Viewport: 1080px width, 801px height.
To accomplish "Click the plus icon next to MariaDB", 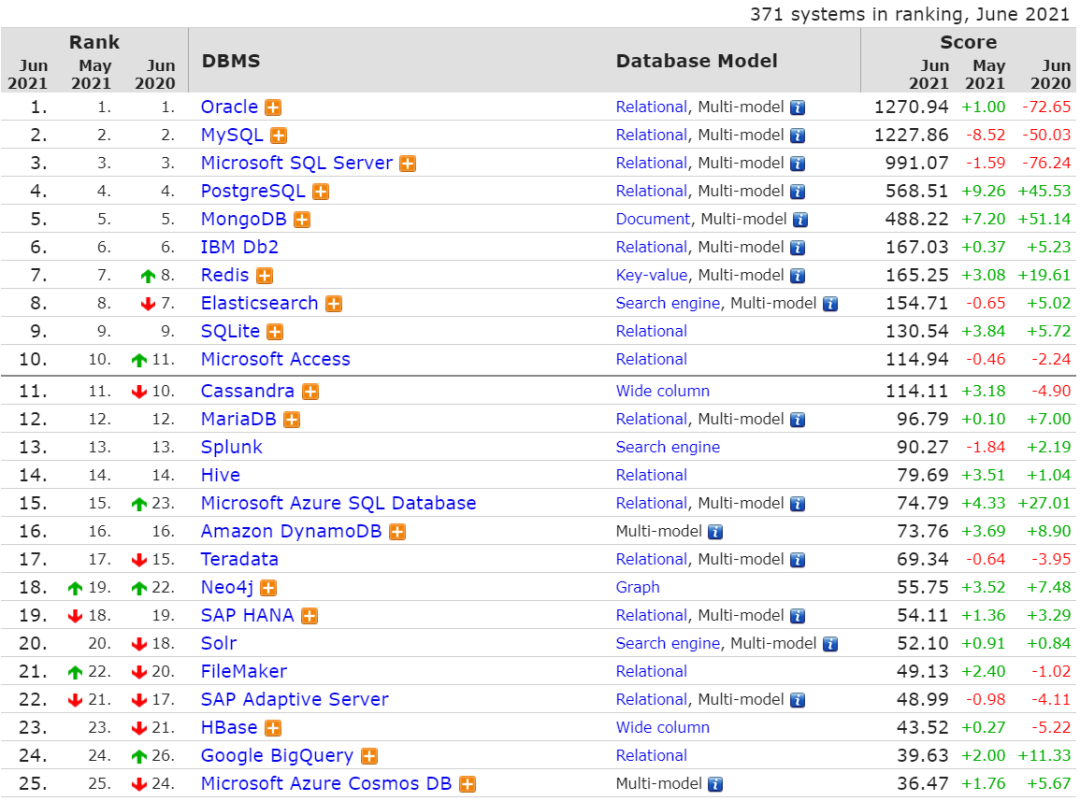I will click(293, 419).
